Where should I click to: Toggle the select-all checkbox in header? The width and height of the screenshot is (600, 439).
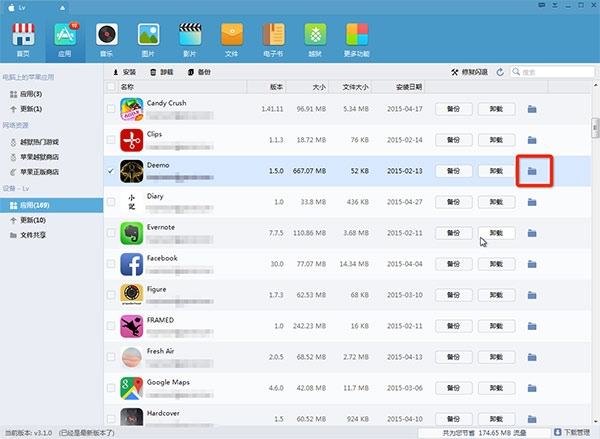tap(111, 86)
